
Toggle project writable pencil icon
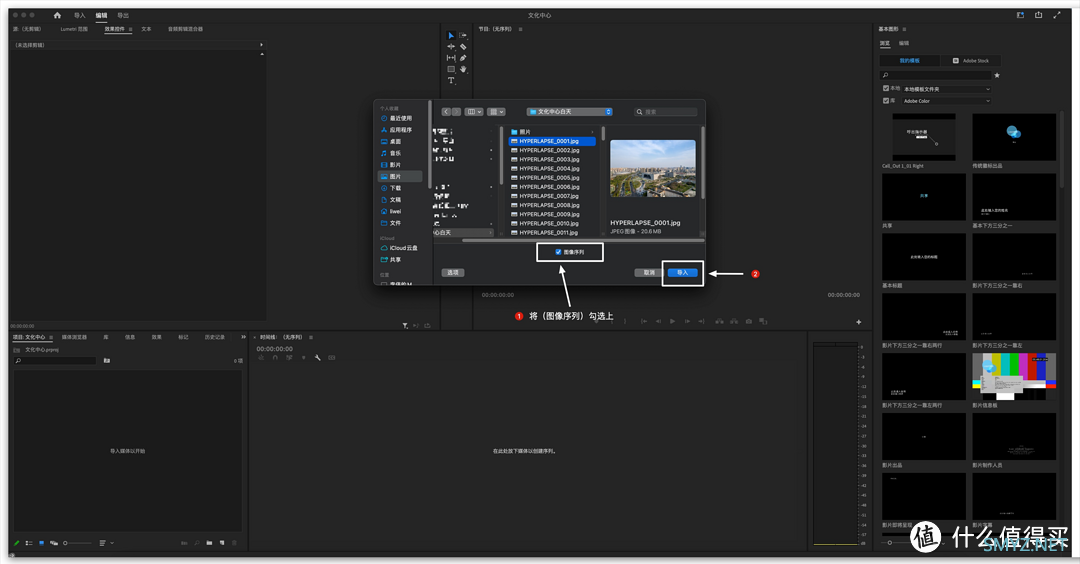(17, 543)
